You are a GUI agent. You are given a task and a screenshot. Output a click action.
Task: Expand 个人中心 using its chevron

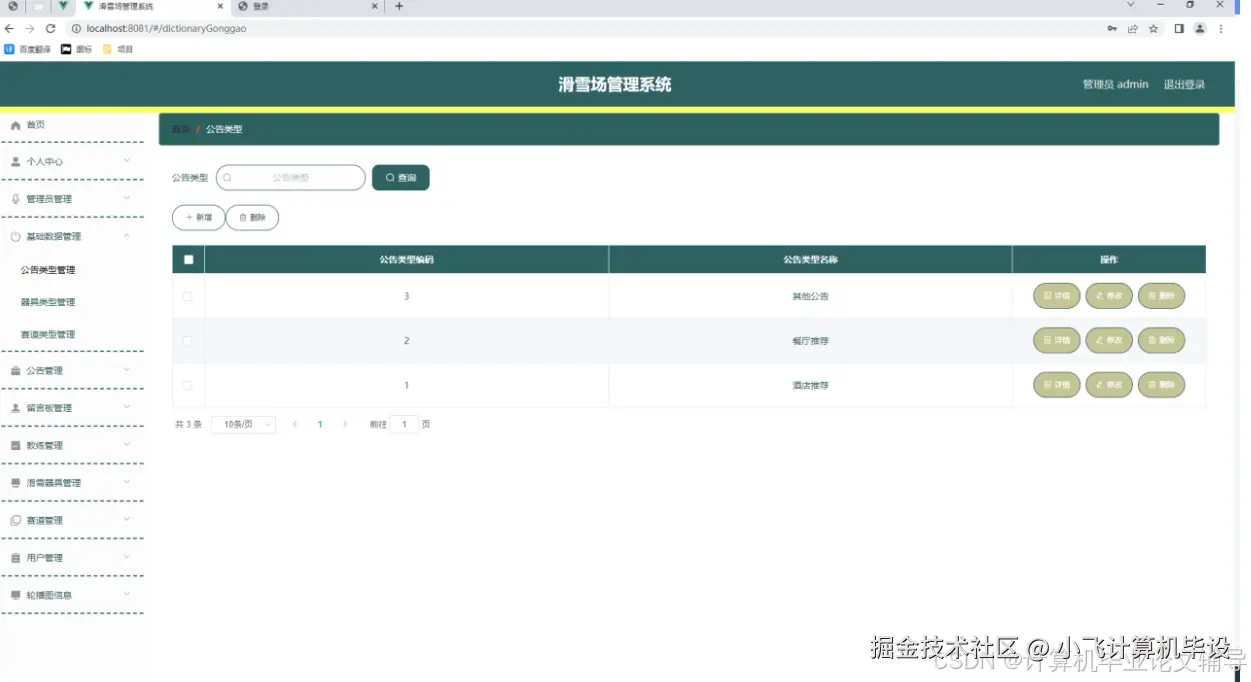click(x=127, y=160)
